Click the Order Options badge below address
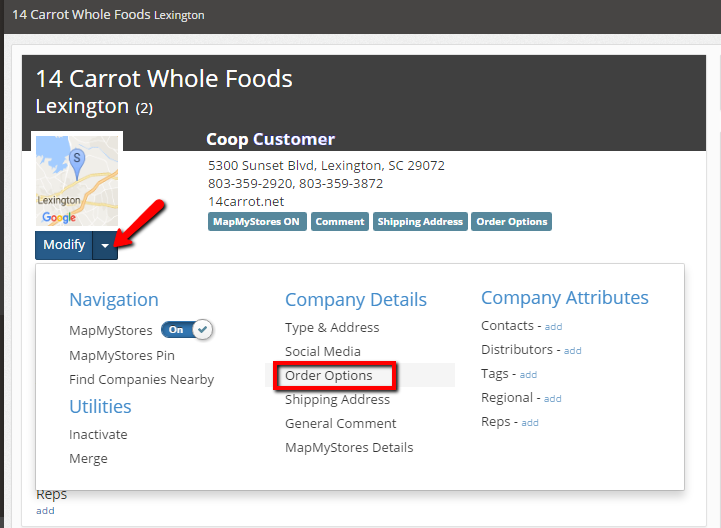This screenshot has width=721, height=528. pos(511,222)
